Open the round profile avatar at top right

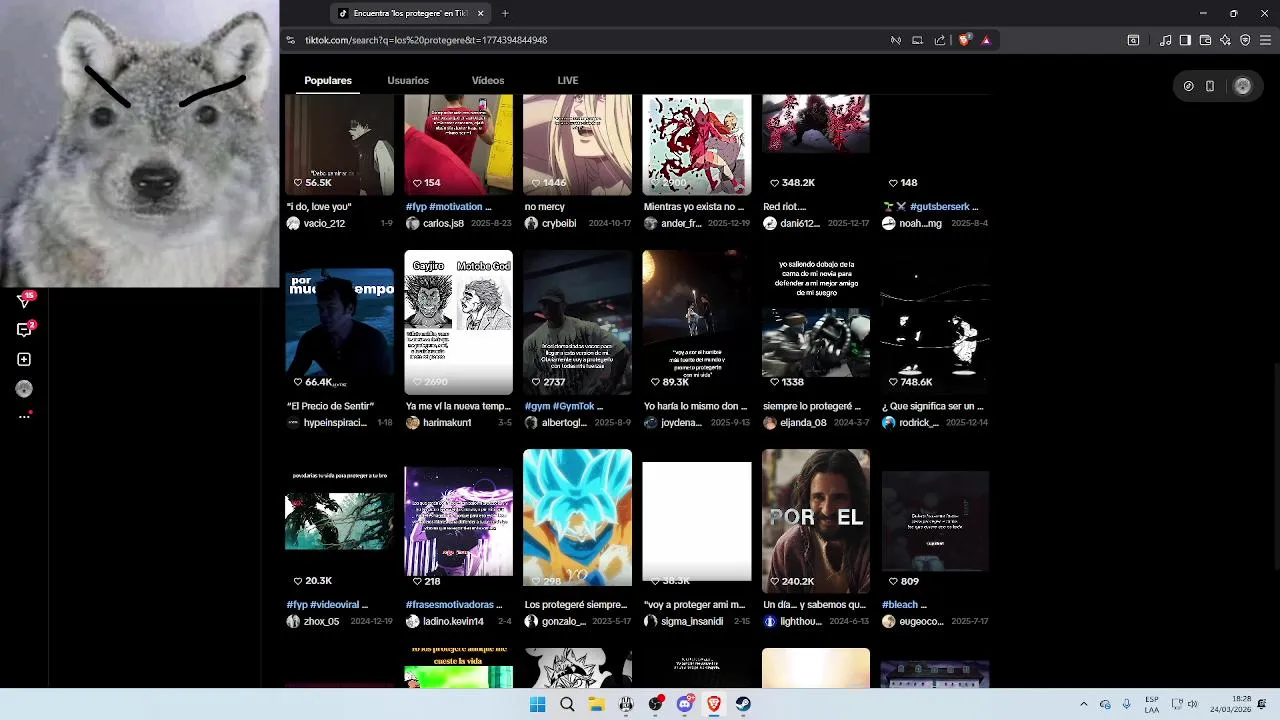[1243, 86]
